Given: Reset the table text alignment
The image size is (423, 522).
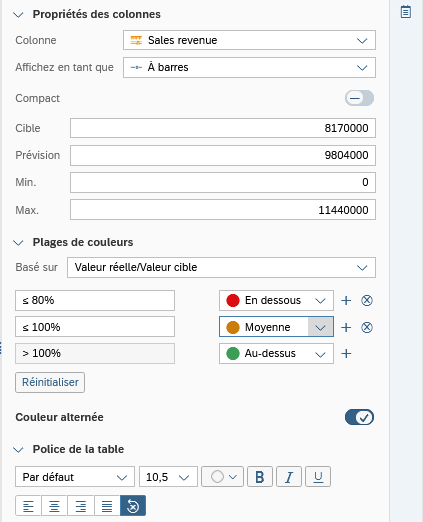Looking at the screenshot, I should tap(133, 506).
